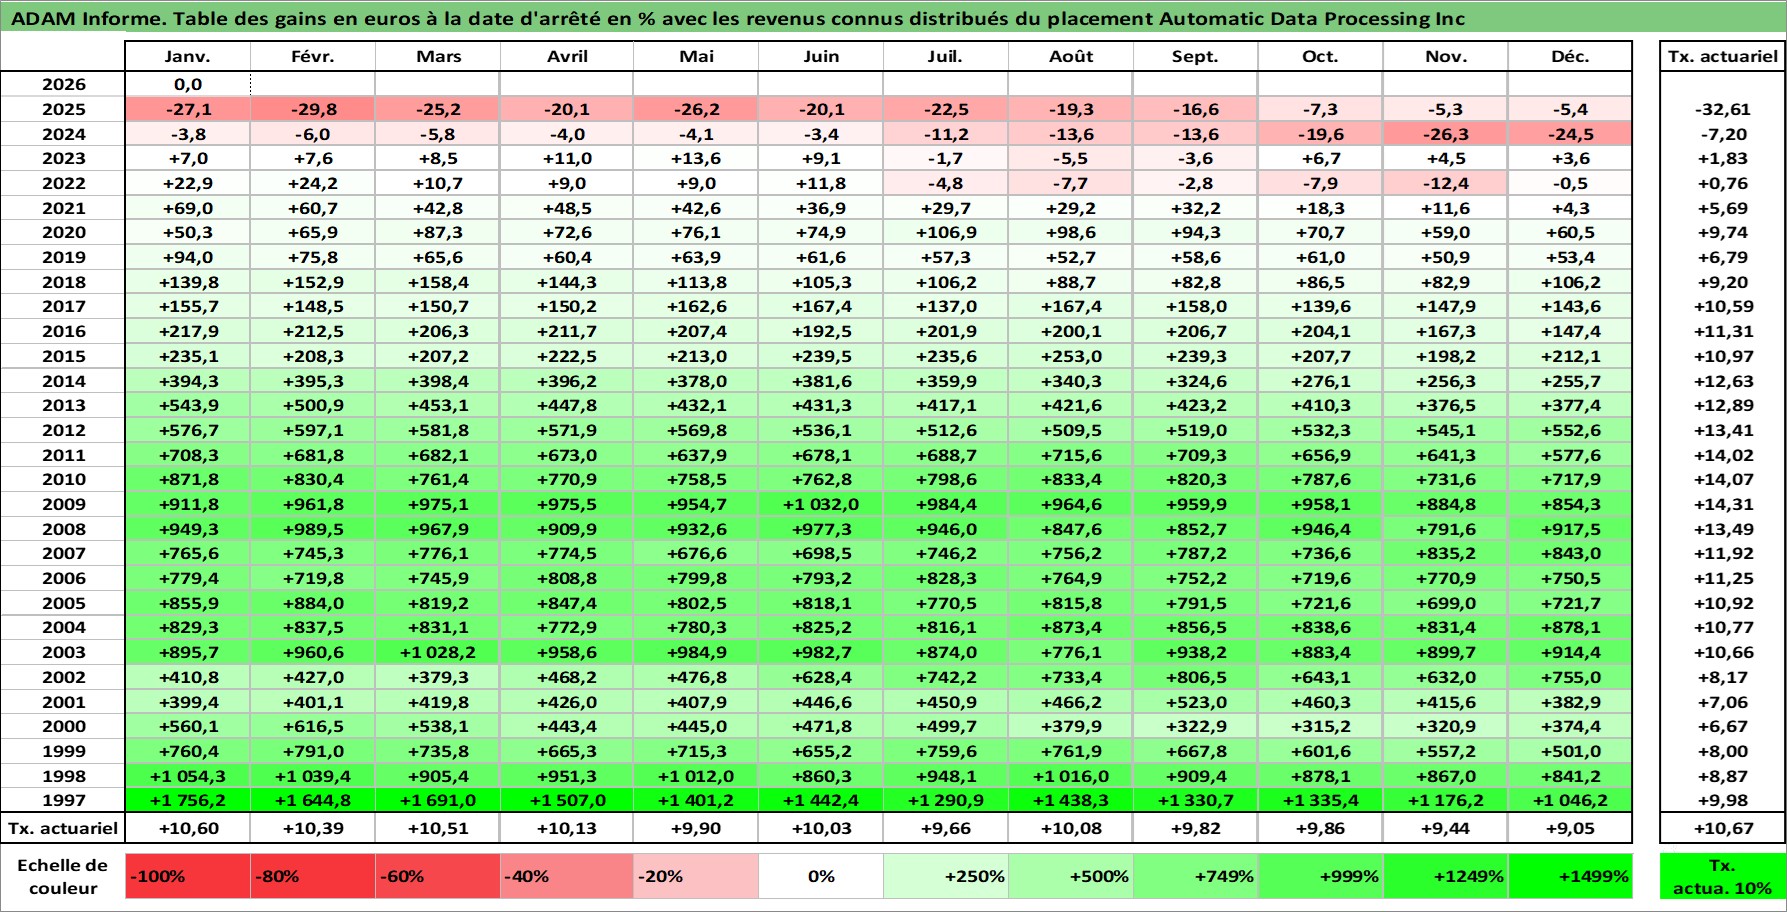Click the 'ADAM Informe' table title banner
The height and width of the screenshot is (912, 1787).
[893, 18]
